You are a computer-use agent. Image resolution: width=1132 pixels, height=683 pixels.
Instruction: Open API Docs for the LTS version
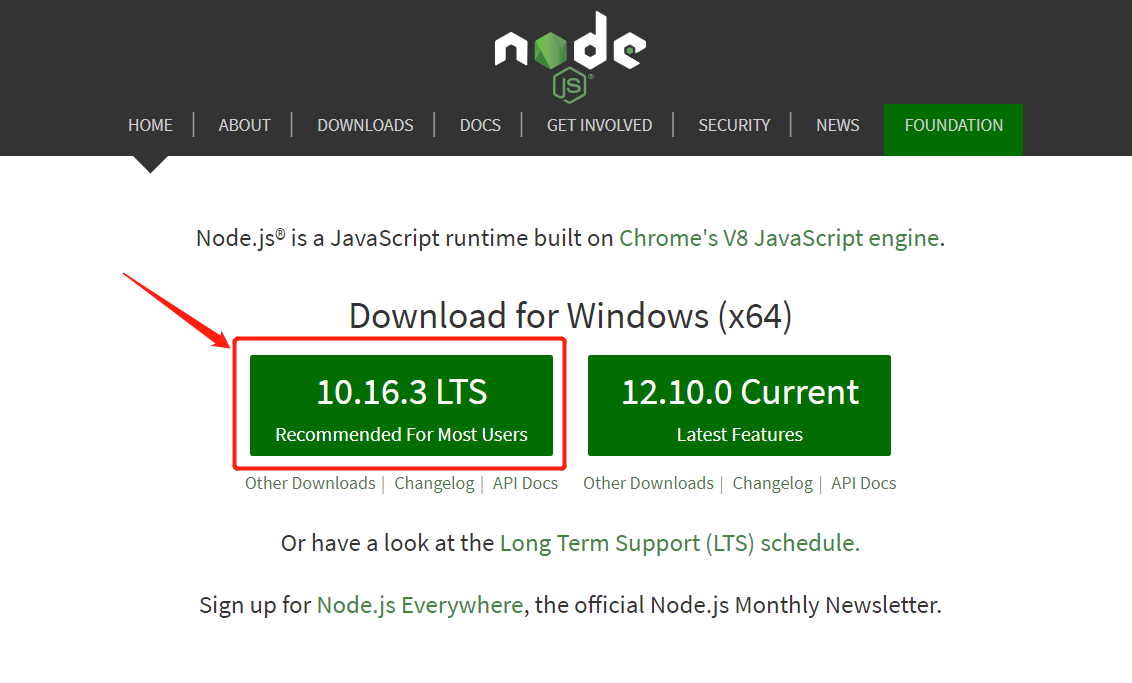pyautogui.click(x=525, y=483)
